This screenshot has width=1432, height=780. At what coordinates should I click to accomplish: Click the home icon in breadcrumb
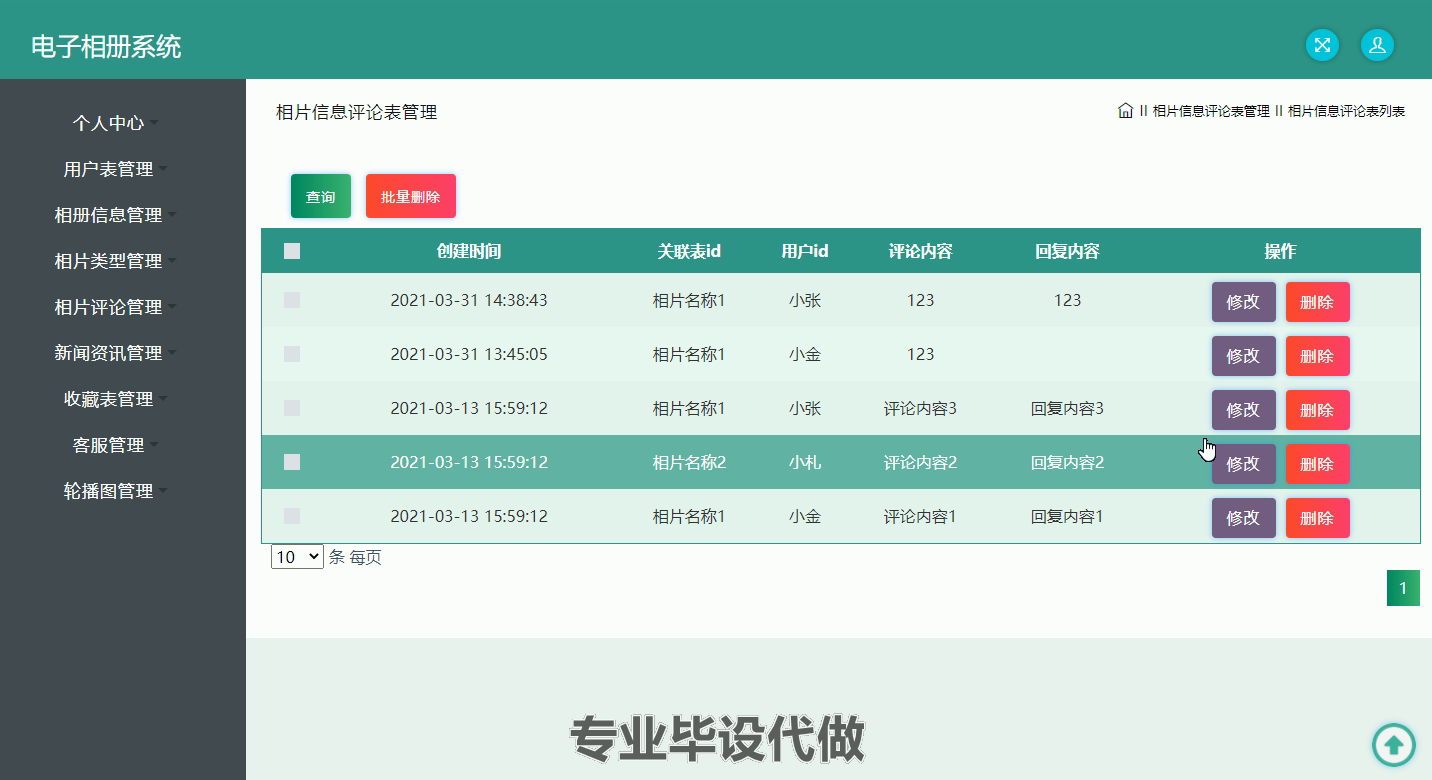pos(1125,111)
